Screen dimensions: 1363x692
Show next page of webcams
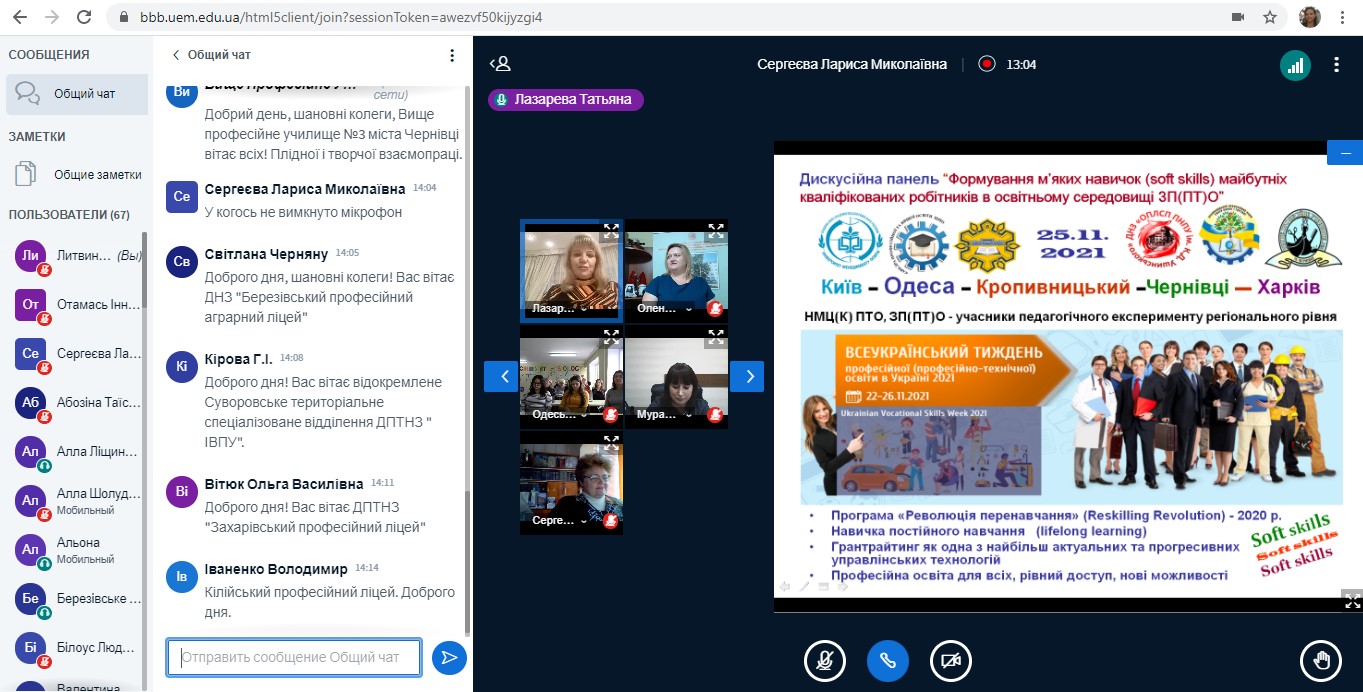click(747, 376)
